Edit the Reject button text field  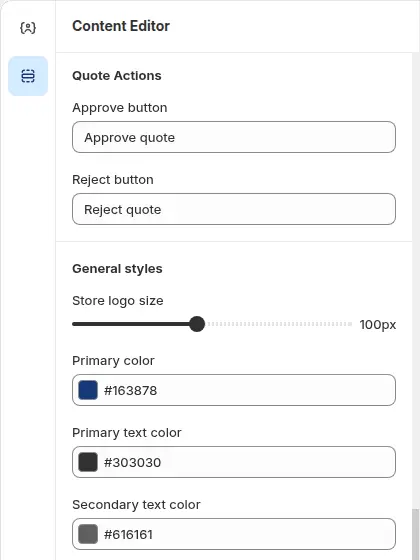click(234, 209)
